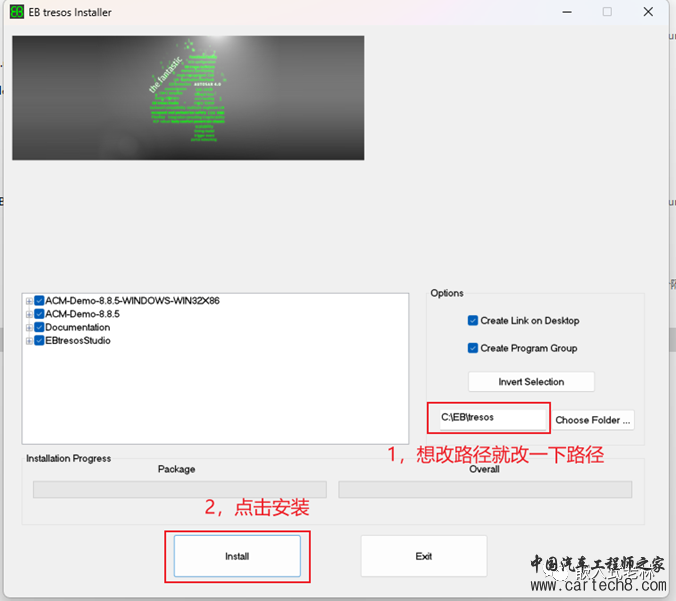
Task: Toggle the EBtresosStudio checkbox
Action: [39, 341]
